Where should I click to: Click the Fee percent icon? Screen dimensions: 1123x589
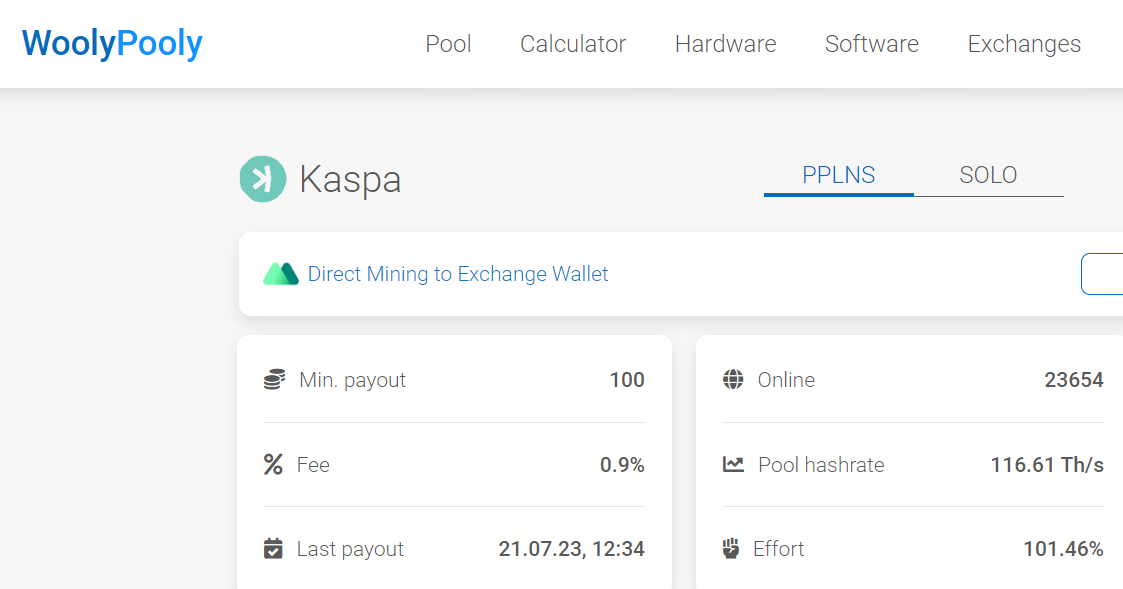[x=273, y=465]
